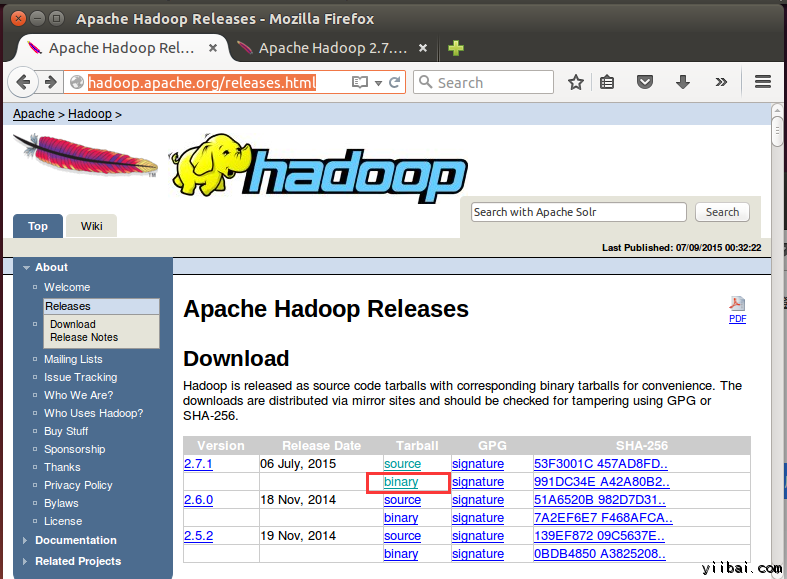Click the binary tarball link for 2.7.1

click(401, 482)
